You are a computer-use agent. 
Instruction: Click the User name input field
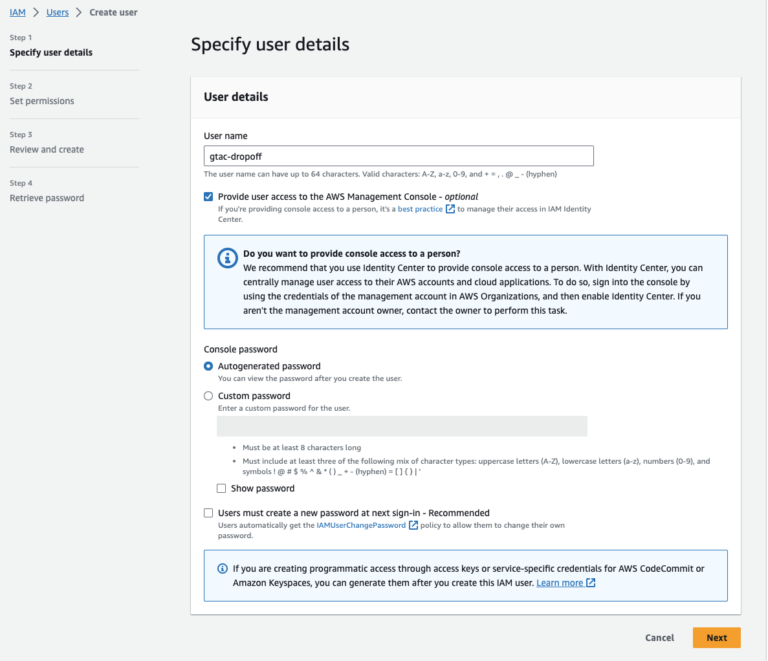tap(399, 156)
